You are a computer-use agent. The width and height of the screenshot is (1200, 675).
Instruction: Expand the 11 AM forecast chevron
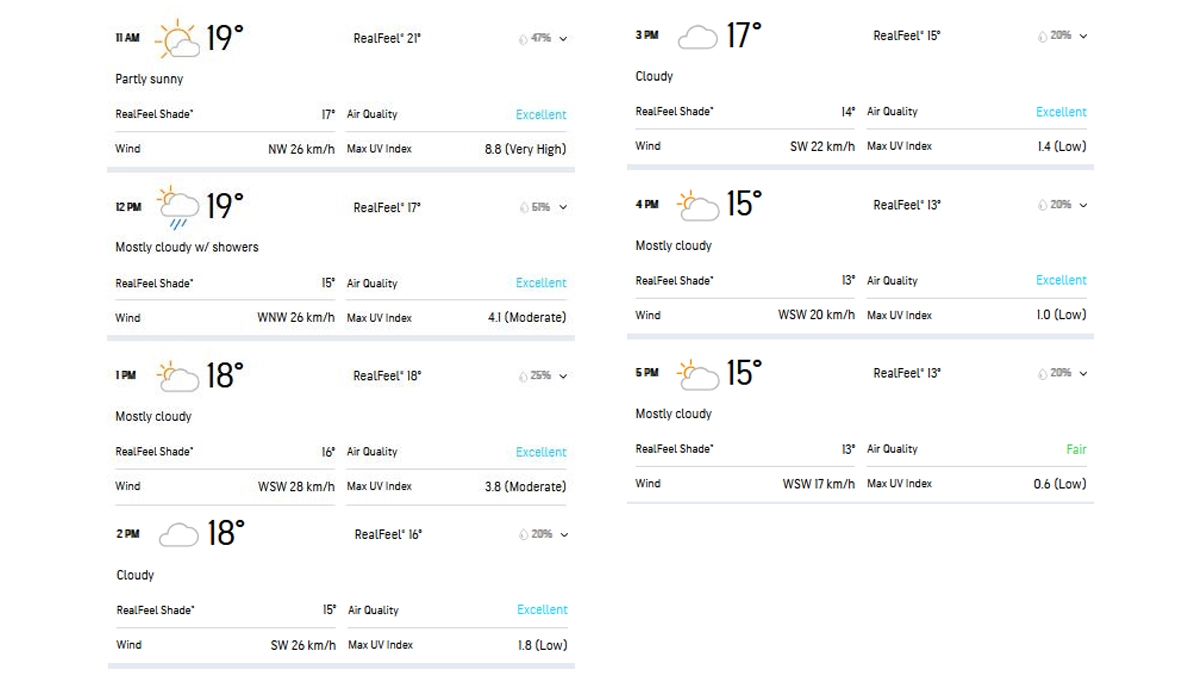564,39
